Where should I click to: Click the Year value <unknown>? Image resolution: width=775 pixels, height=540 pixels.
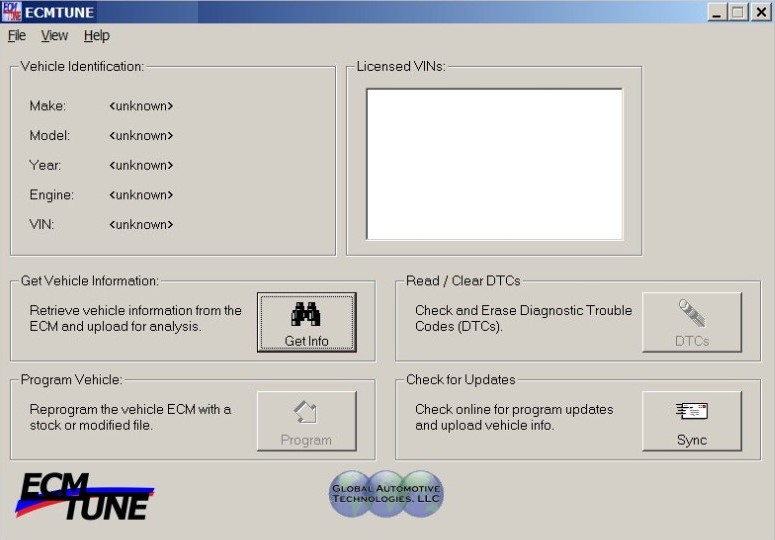pyautogui.click(x=141, y=165)
